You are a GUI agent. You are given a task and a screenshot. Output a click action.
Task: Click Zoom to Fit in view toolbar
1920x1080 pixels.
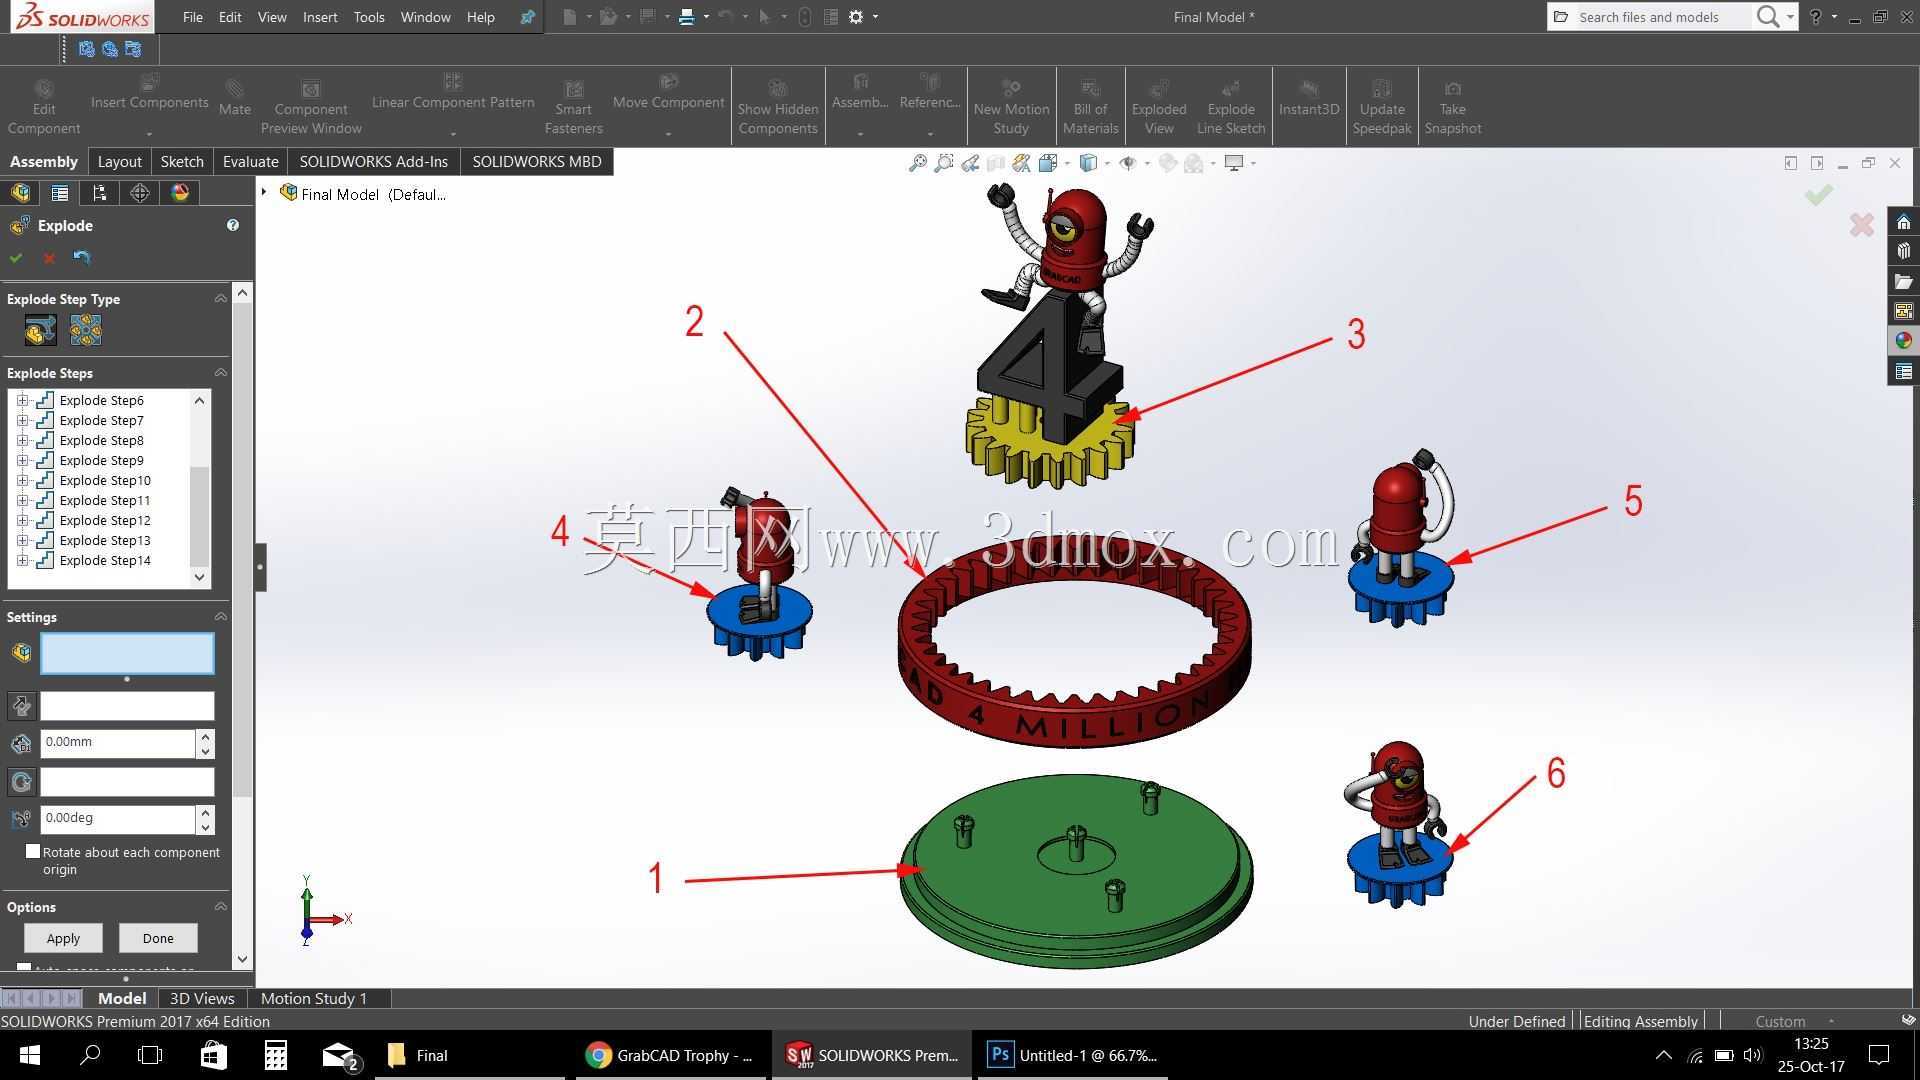click(x=917, y=163)
